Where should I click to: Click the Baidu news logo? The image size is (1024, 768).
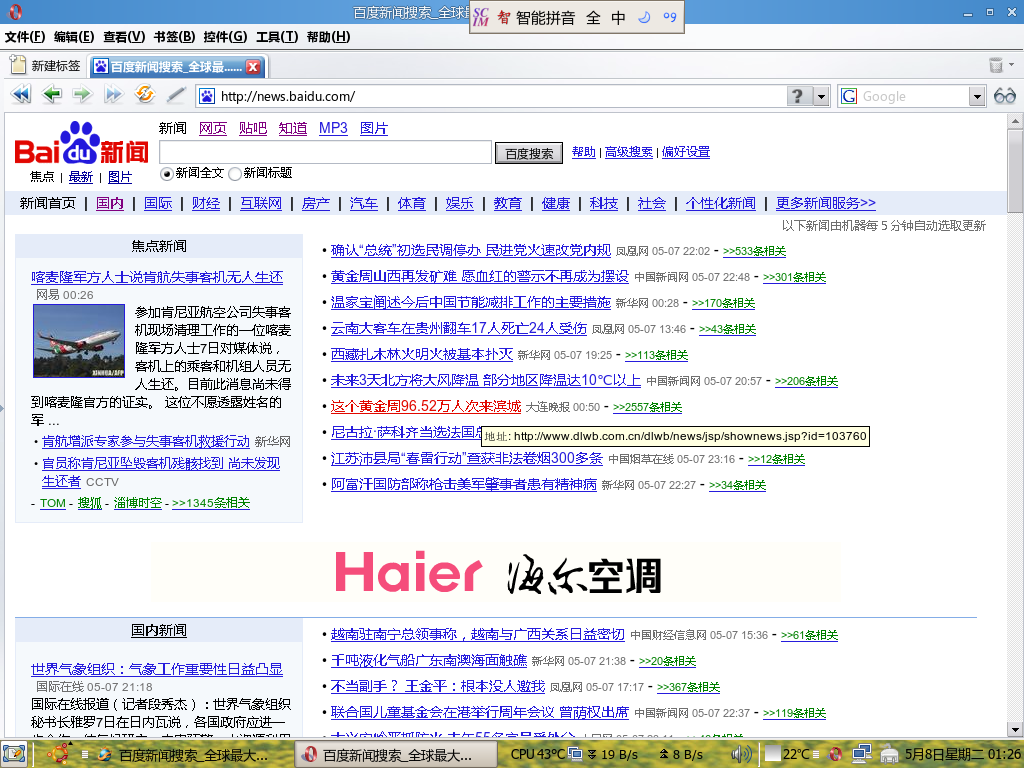[x=81, y=144]
